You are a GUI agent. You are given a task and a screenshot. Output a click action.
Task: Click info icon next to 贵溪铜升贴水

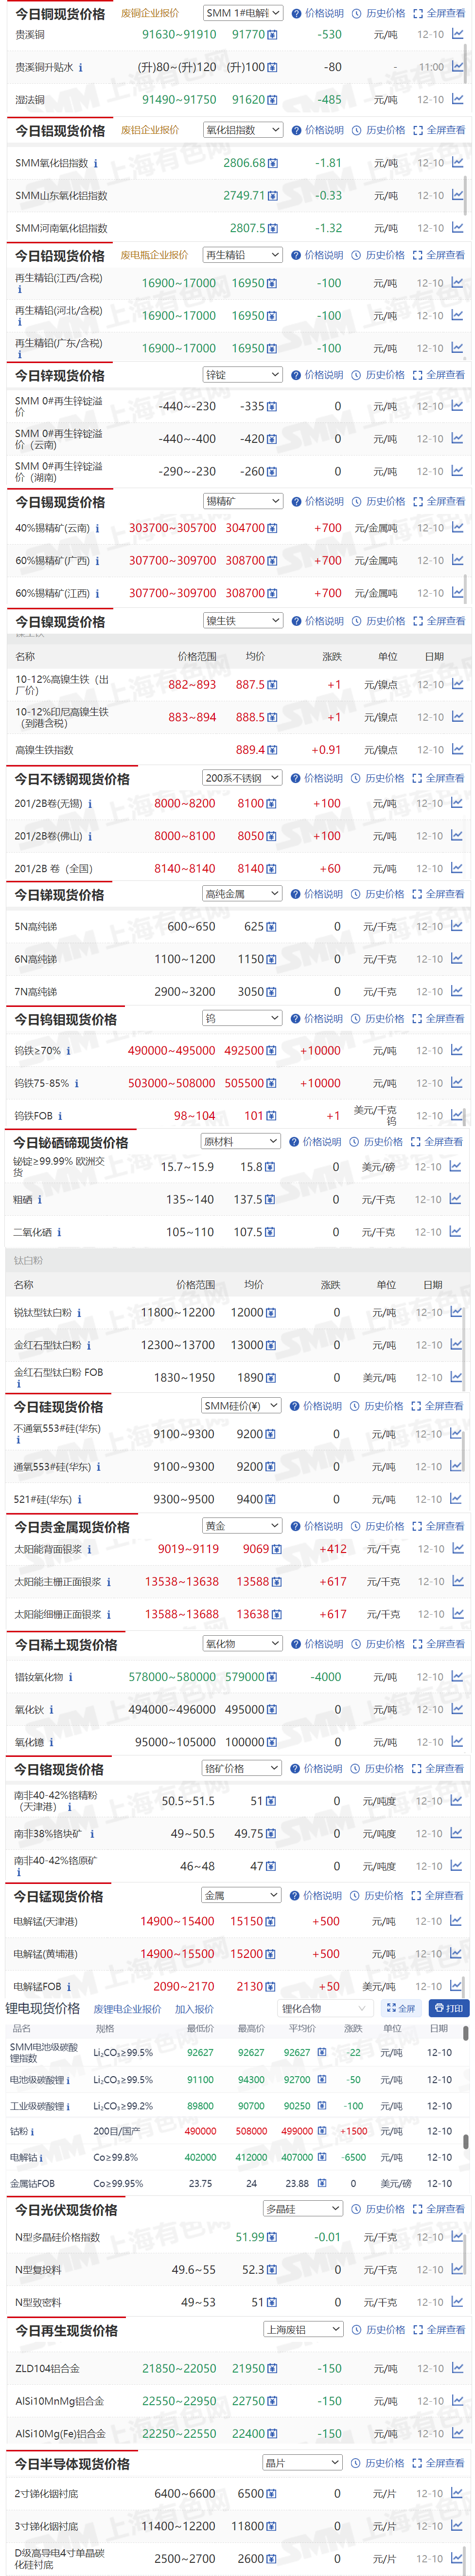(81, 67)
